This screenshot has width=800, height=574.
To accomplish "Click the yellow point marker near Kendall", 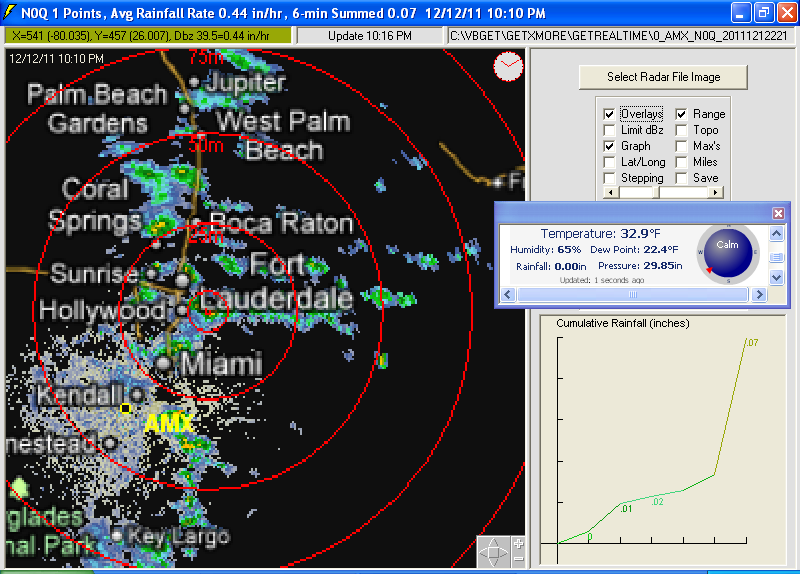I will (x=125, y=408).
